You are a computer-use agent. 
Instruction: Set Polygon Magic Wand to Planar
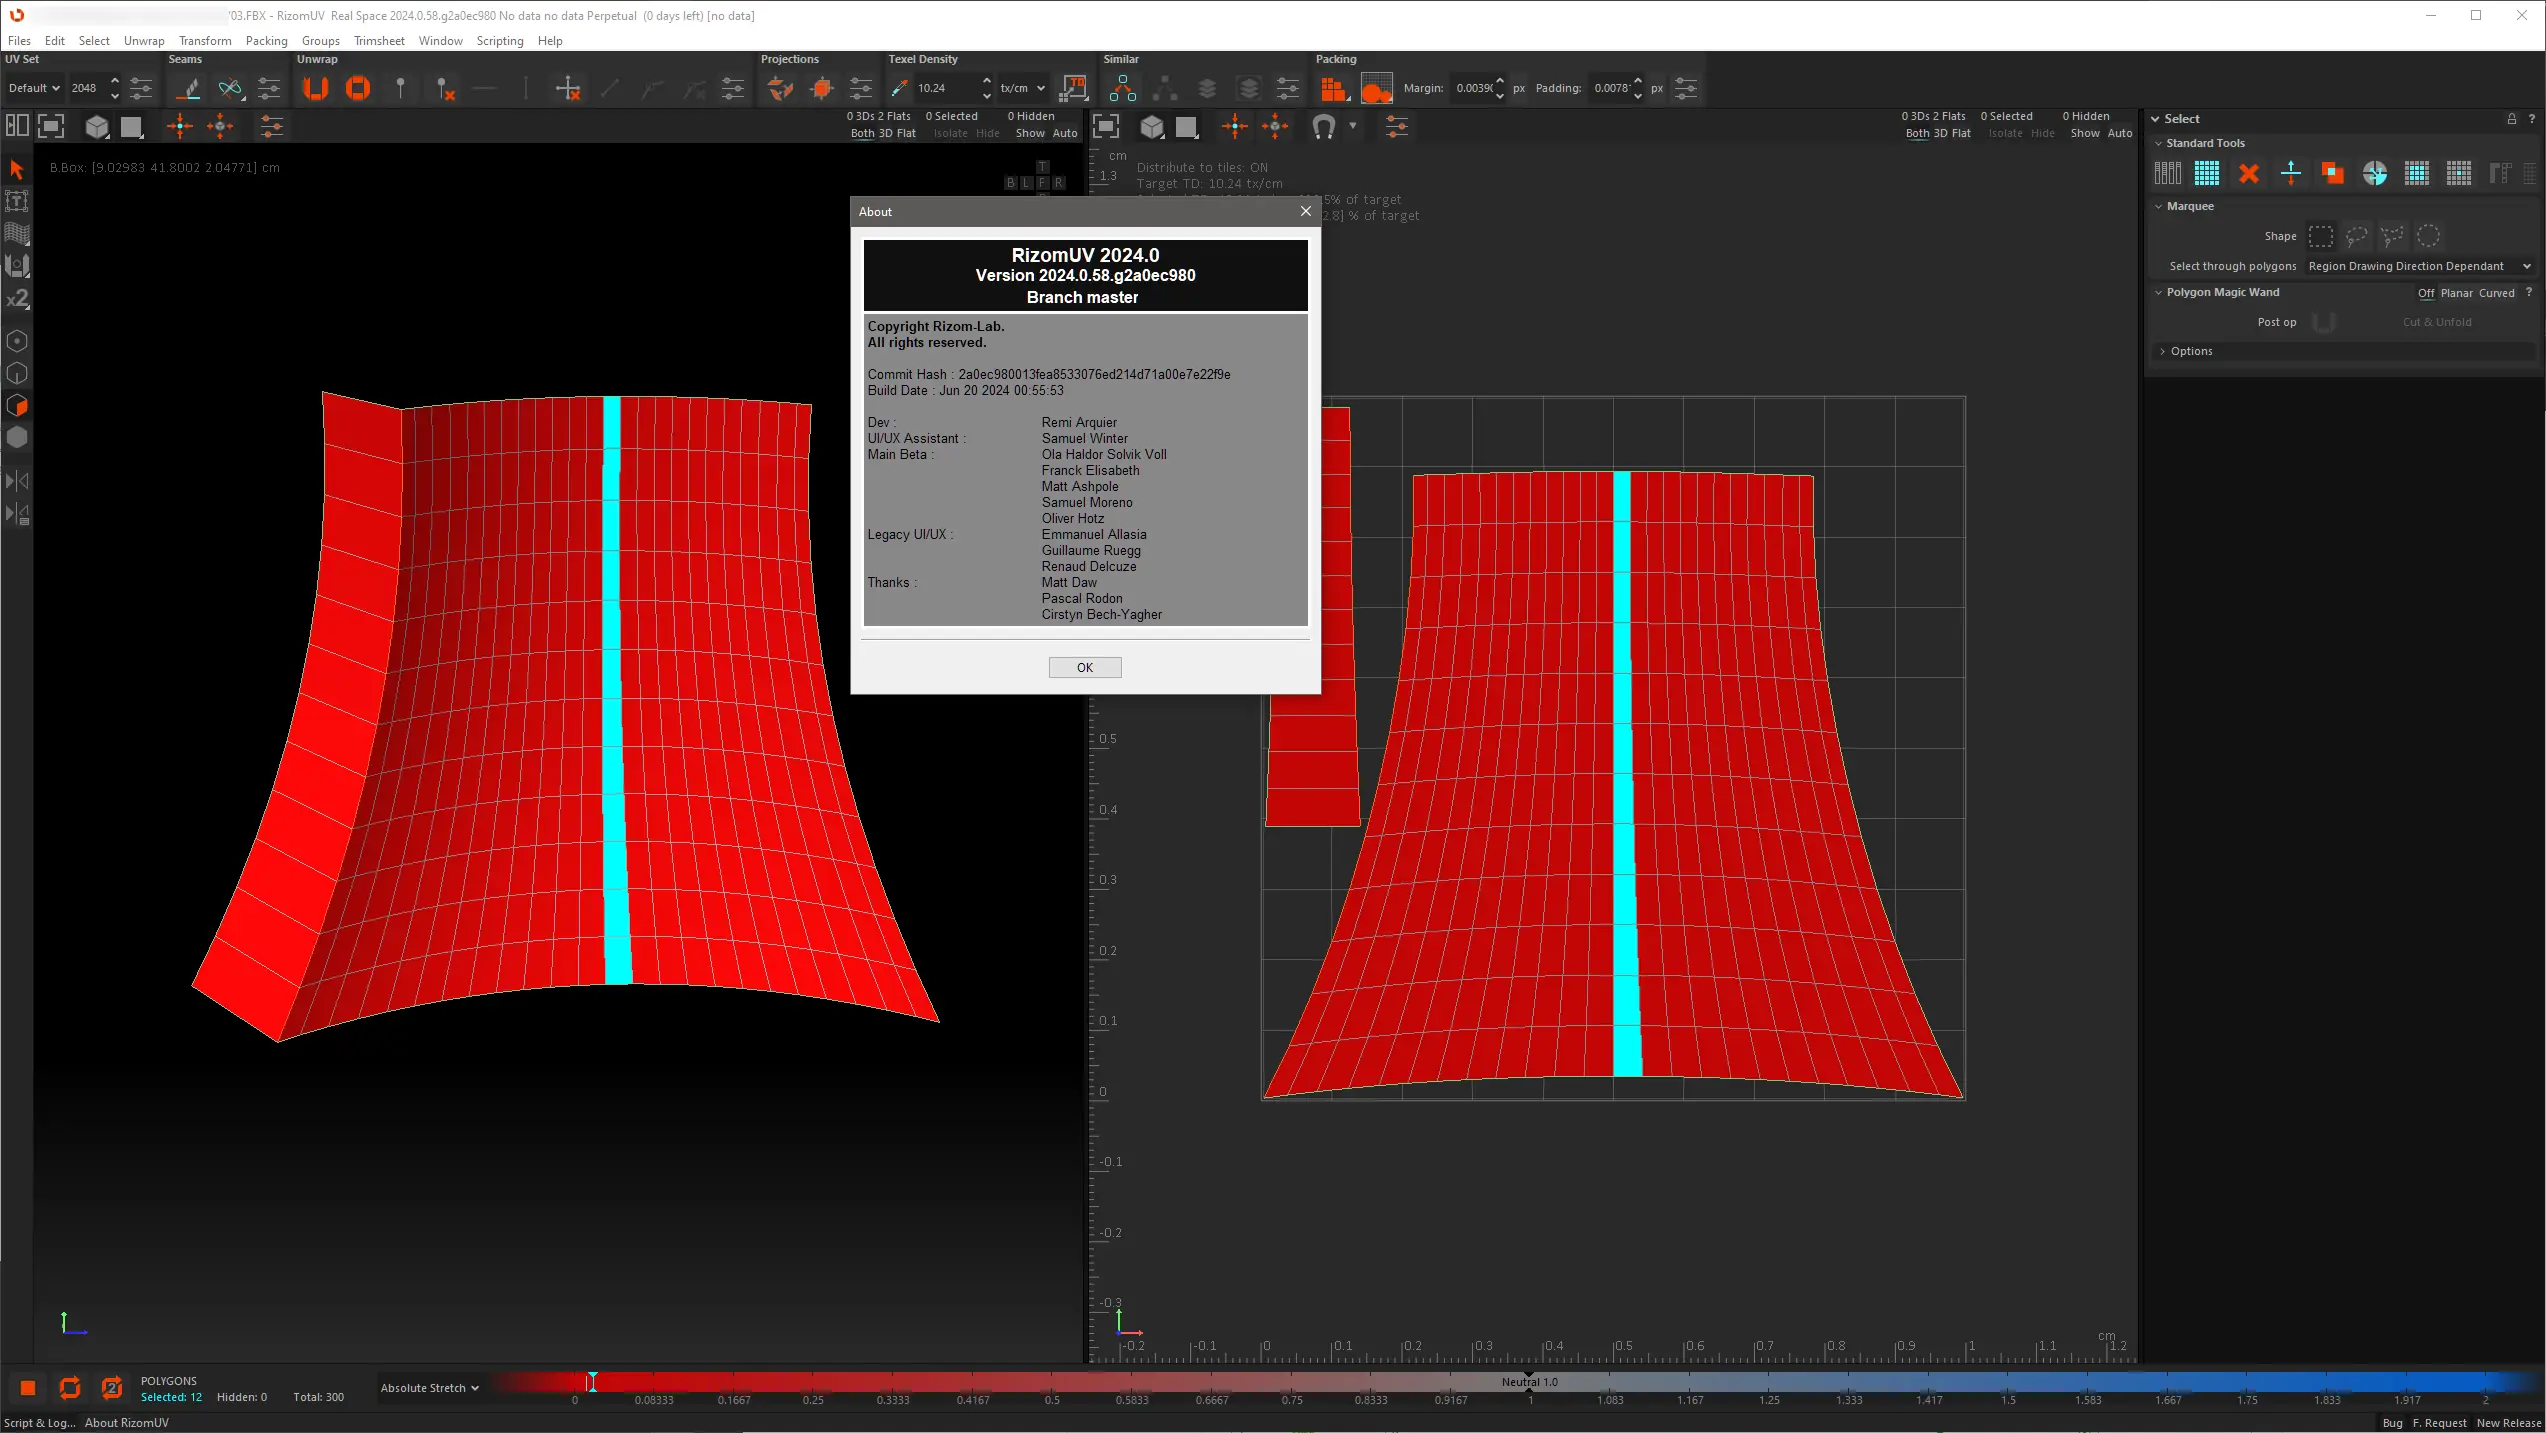tap(2456, 293)
